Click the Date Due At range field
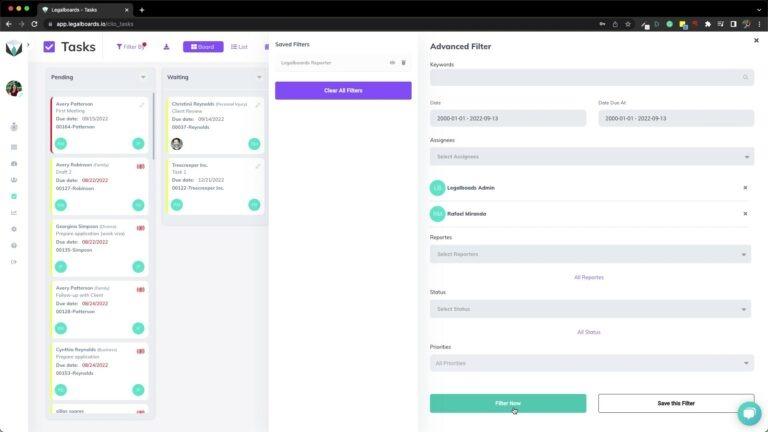This screenshot has height=432, width=768. 676,118
